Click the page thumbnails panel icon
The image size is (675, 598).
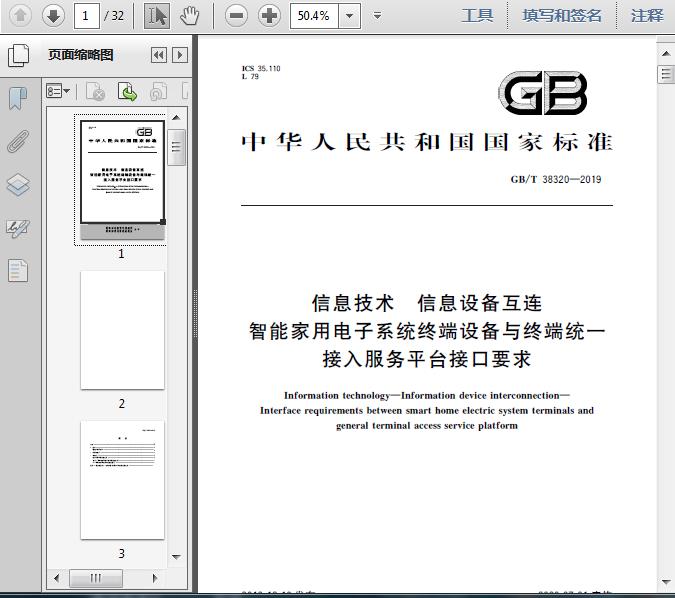[19, 55]
